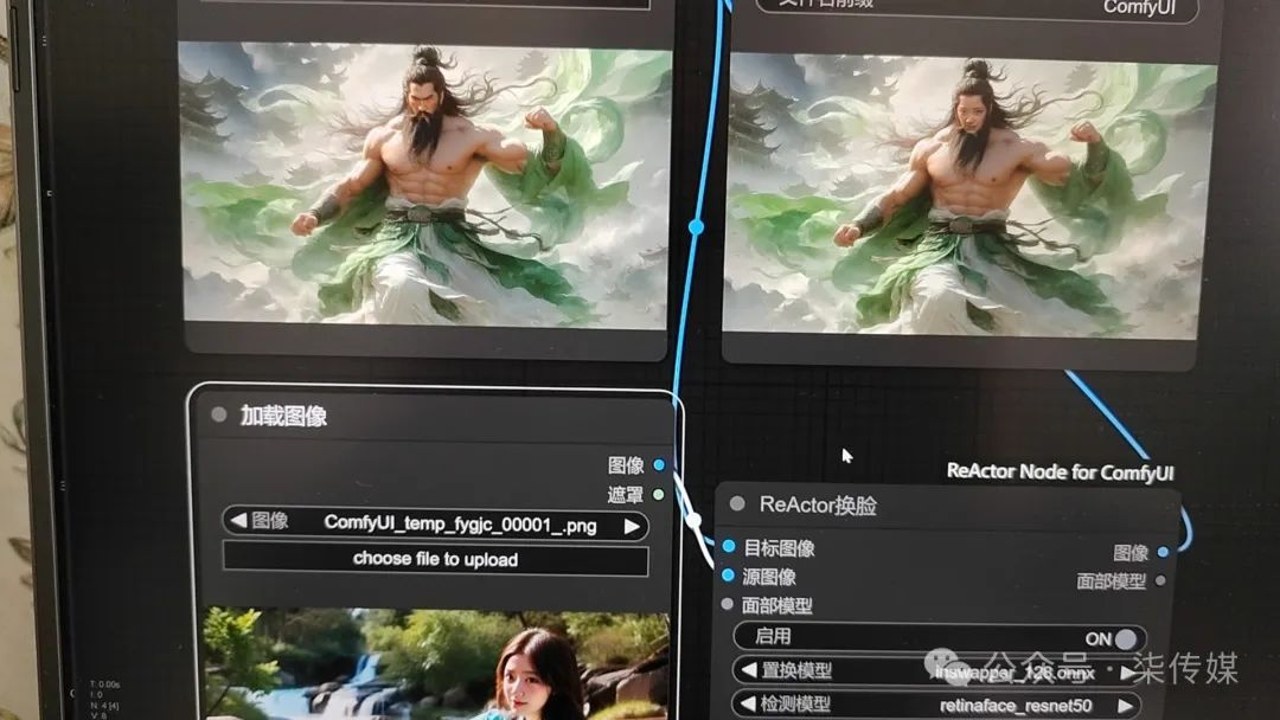Click the ReActor Node for ComfyUI badge text
1280x720 pixels.
1060,472
